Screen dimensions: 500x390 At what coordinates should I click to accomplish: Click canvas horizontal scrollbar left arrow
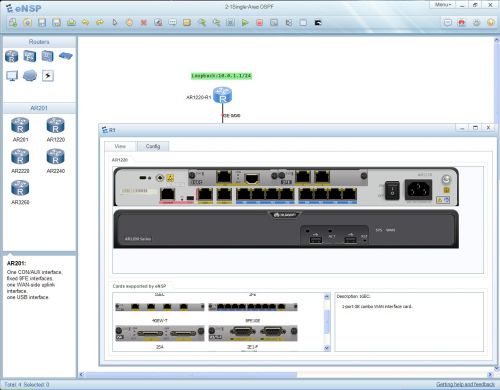point(82,375)
